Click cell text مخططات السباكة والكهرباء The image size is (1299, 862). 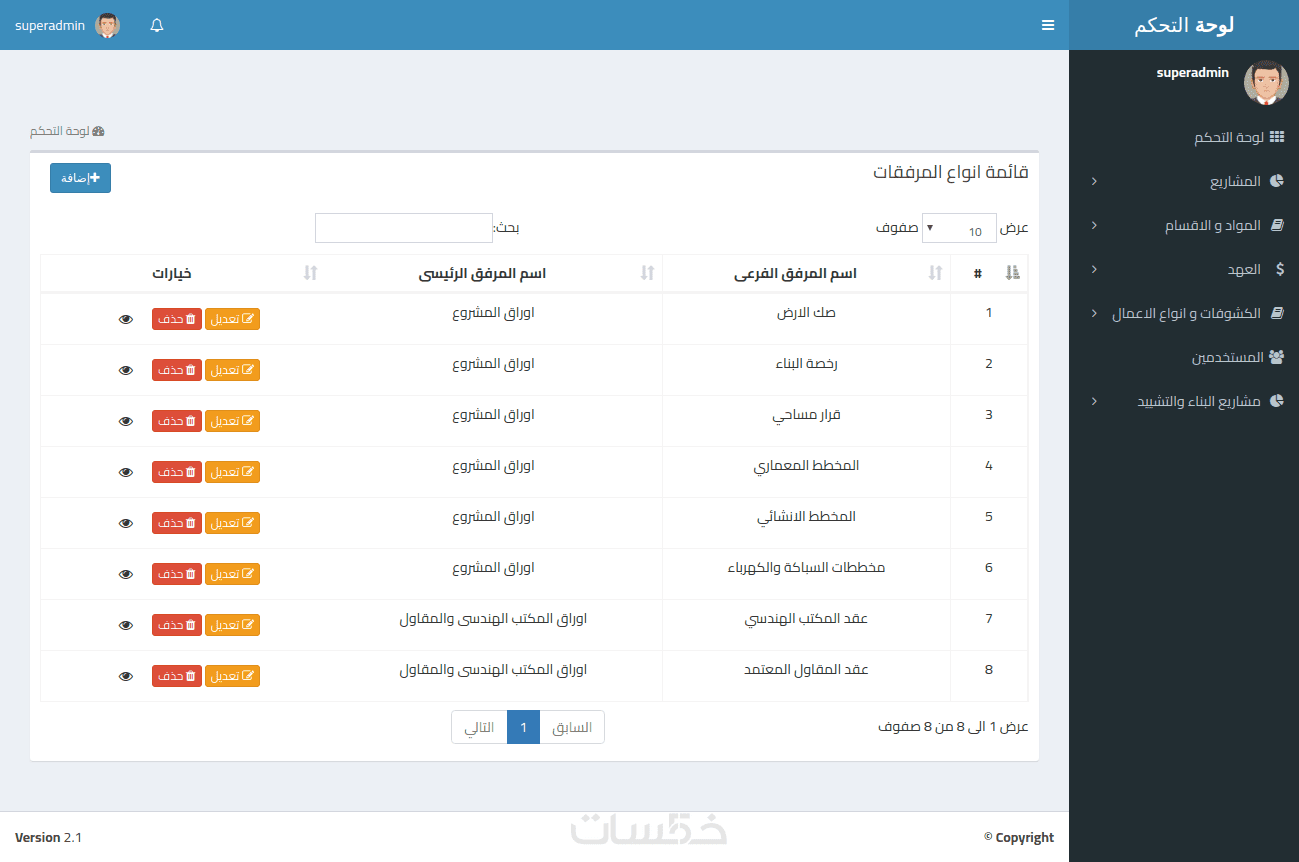[806, 567]
